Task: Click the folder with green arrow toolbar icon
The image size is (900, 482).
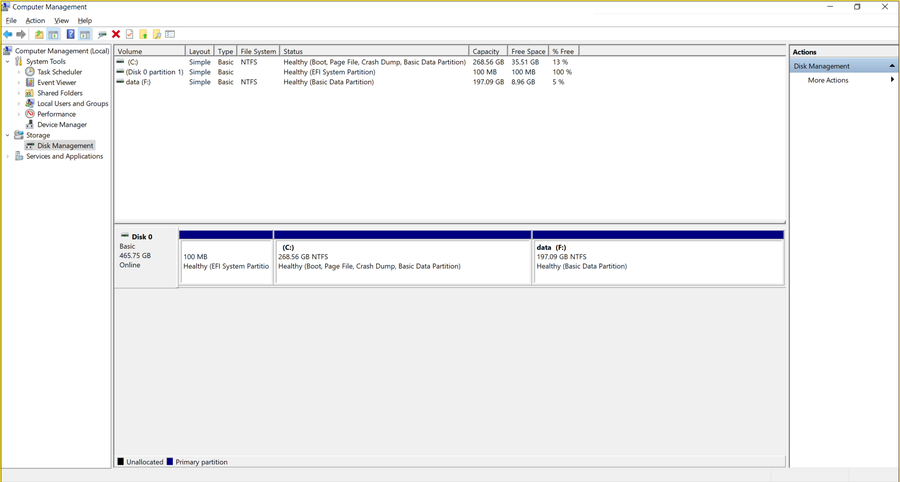Action: click(143, 34)
